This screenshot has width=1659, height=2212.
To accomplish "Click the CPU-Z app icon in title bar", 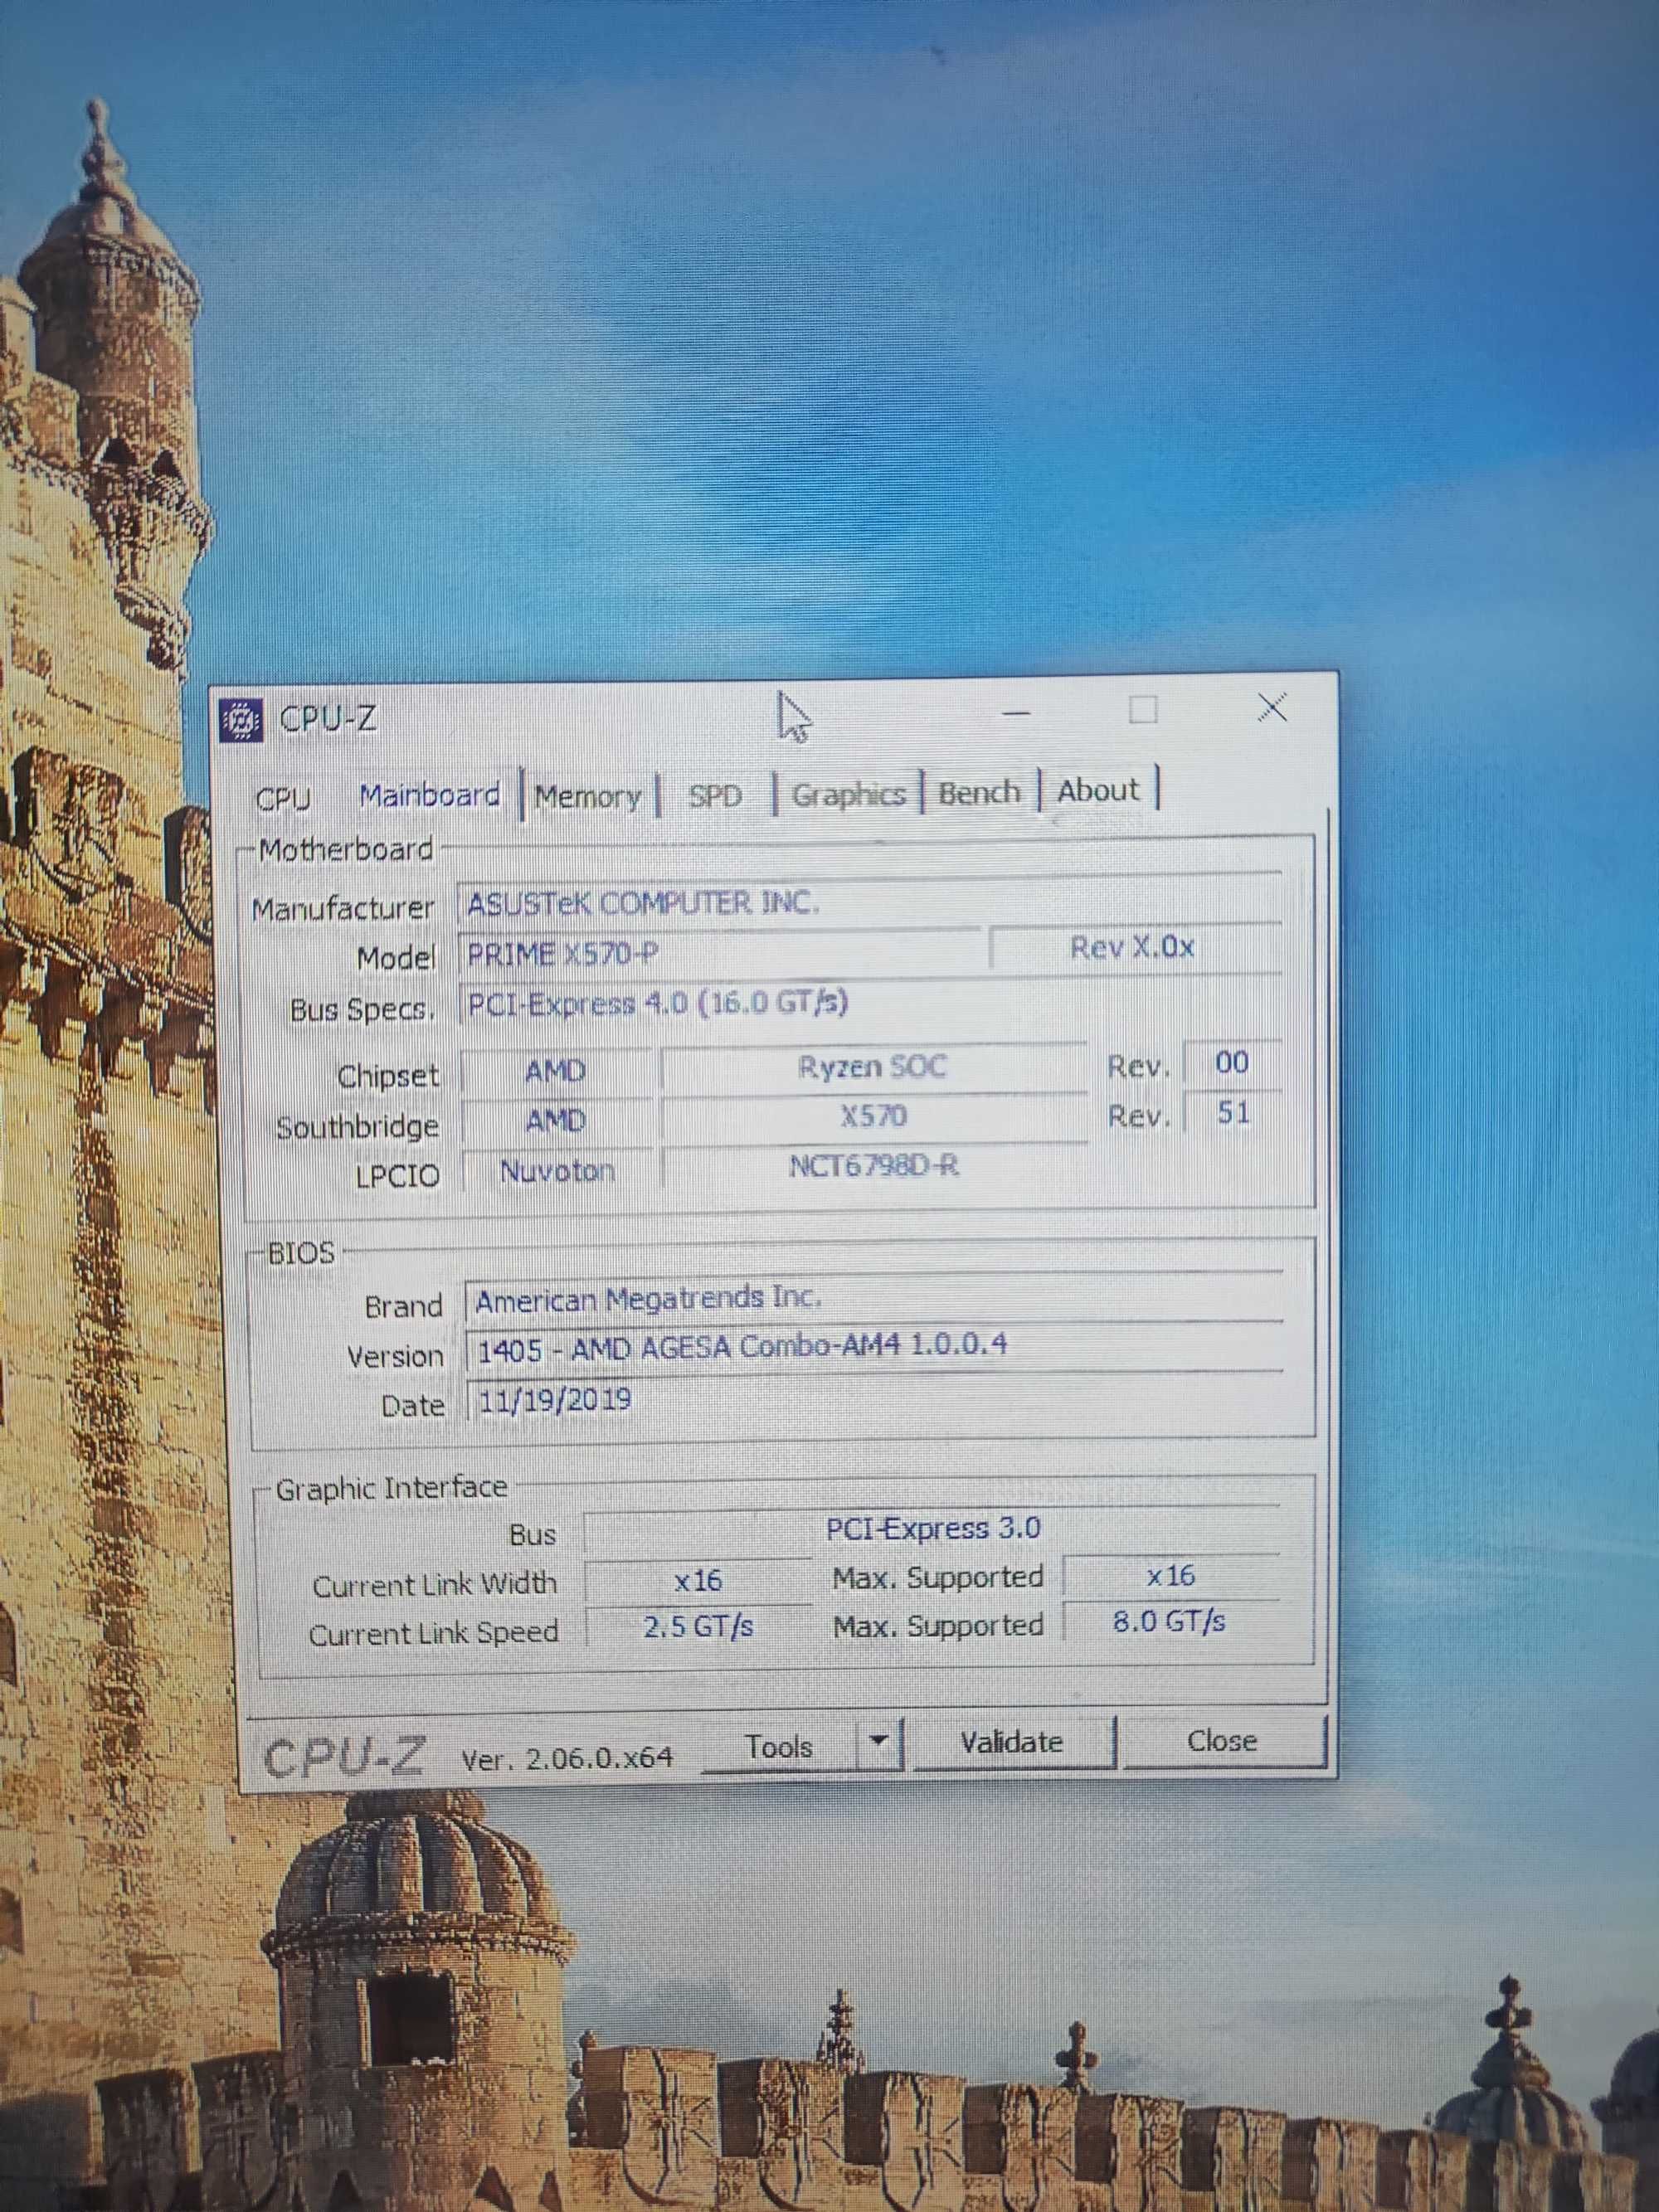I will click(x=240, y=719).
